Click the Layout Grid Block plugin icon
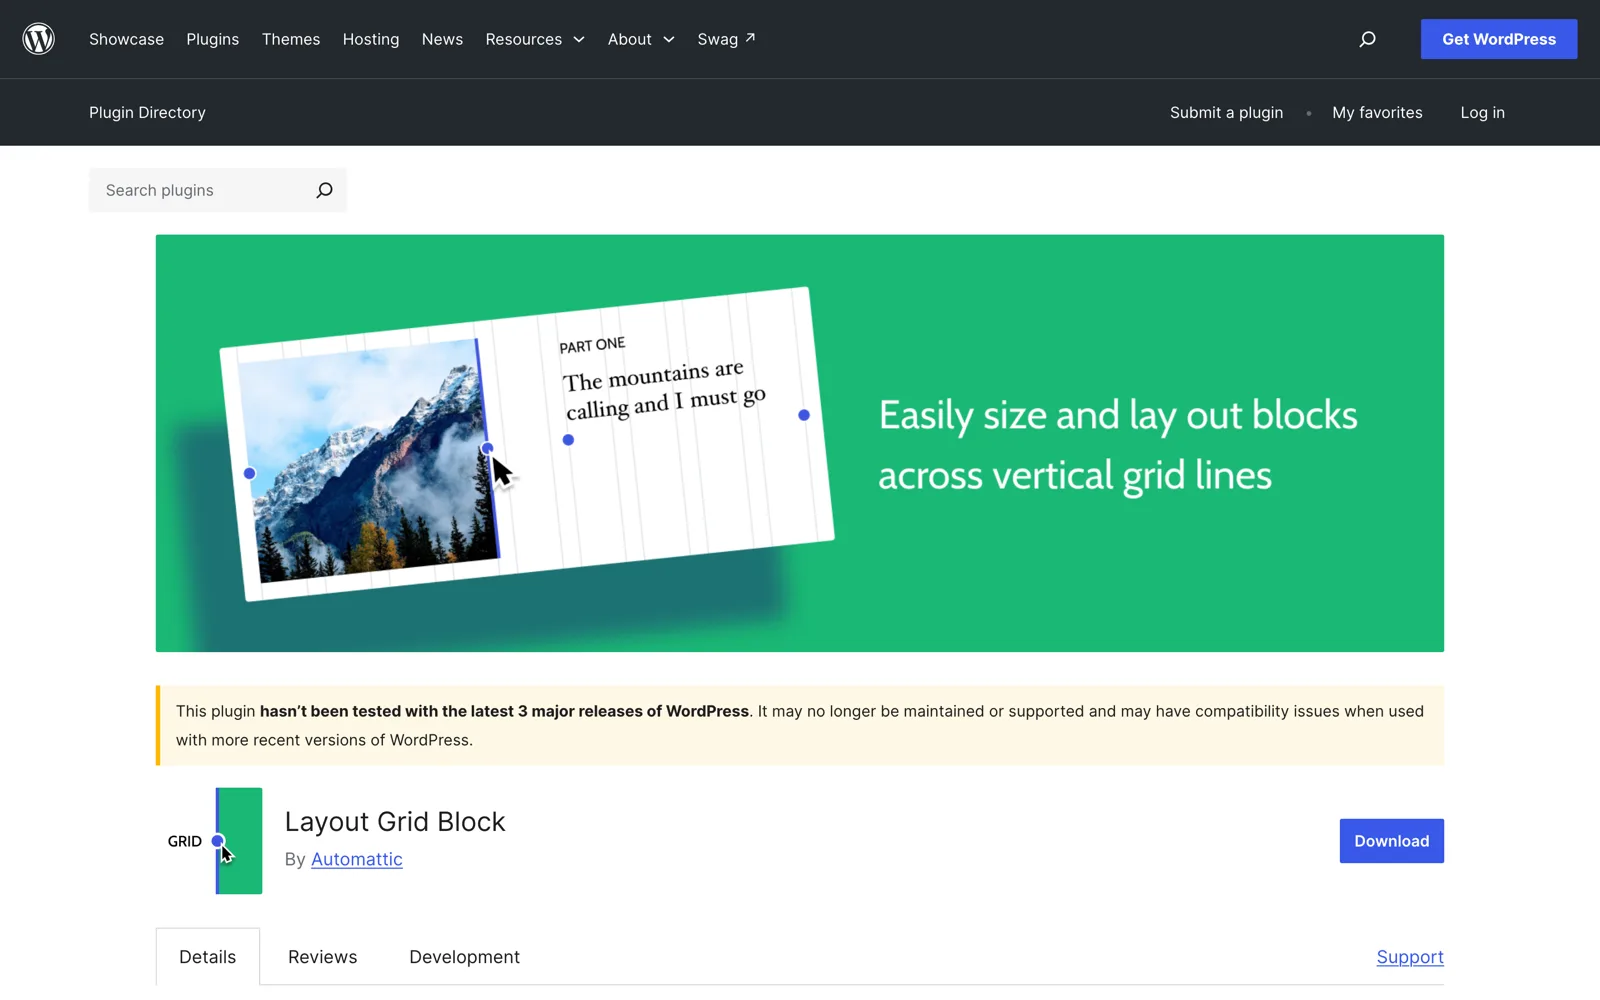Viewport: 1600px width, 1000px height. pyautogui.click(x=209, y=841)
